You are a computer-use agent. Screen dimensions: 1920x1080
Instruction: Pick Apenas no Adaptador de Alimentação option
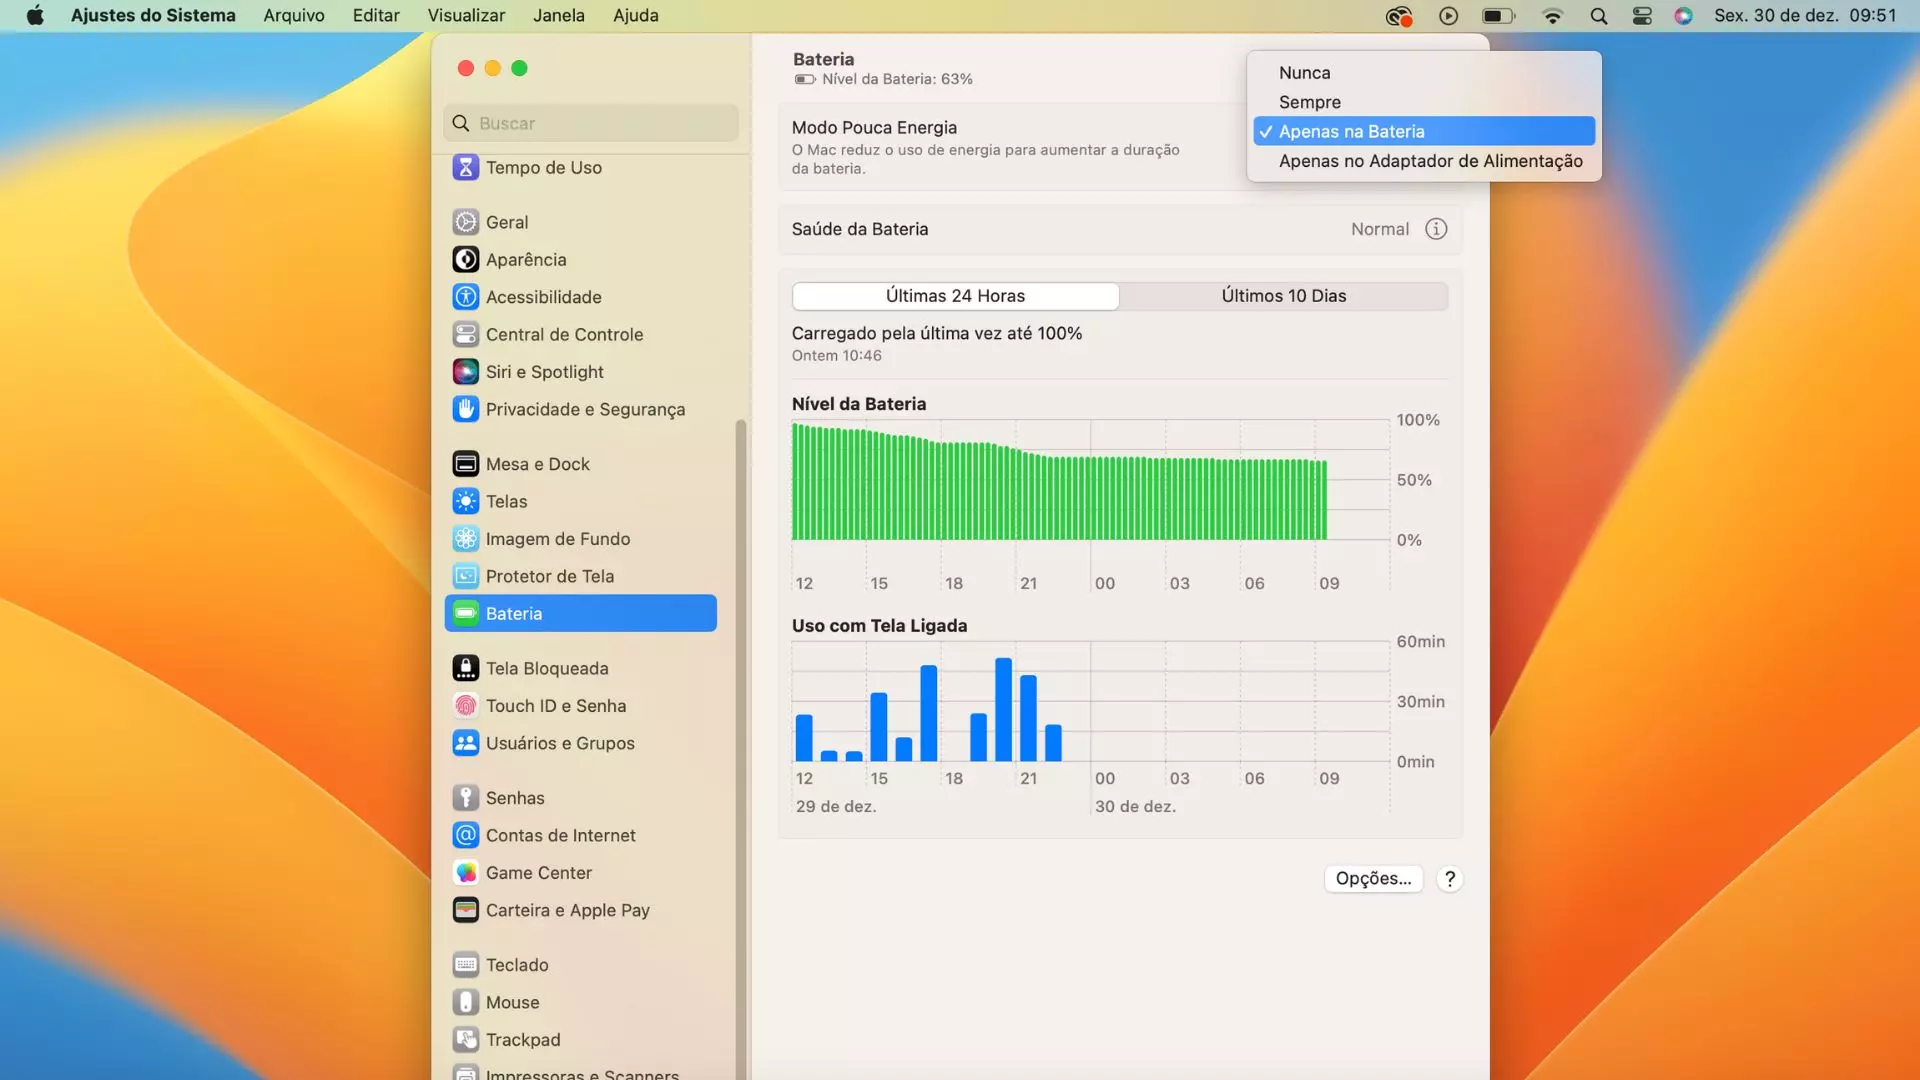[x=1430, y=161]
